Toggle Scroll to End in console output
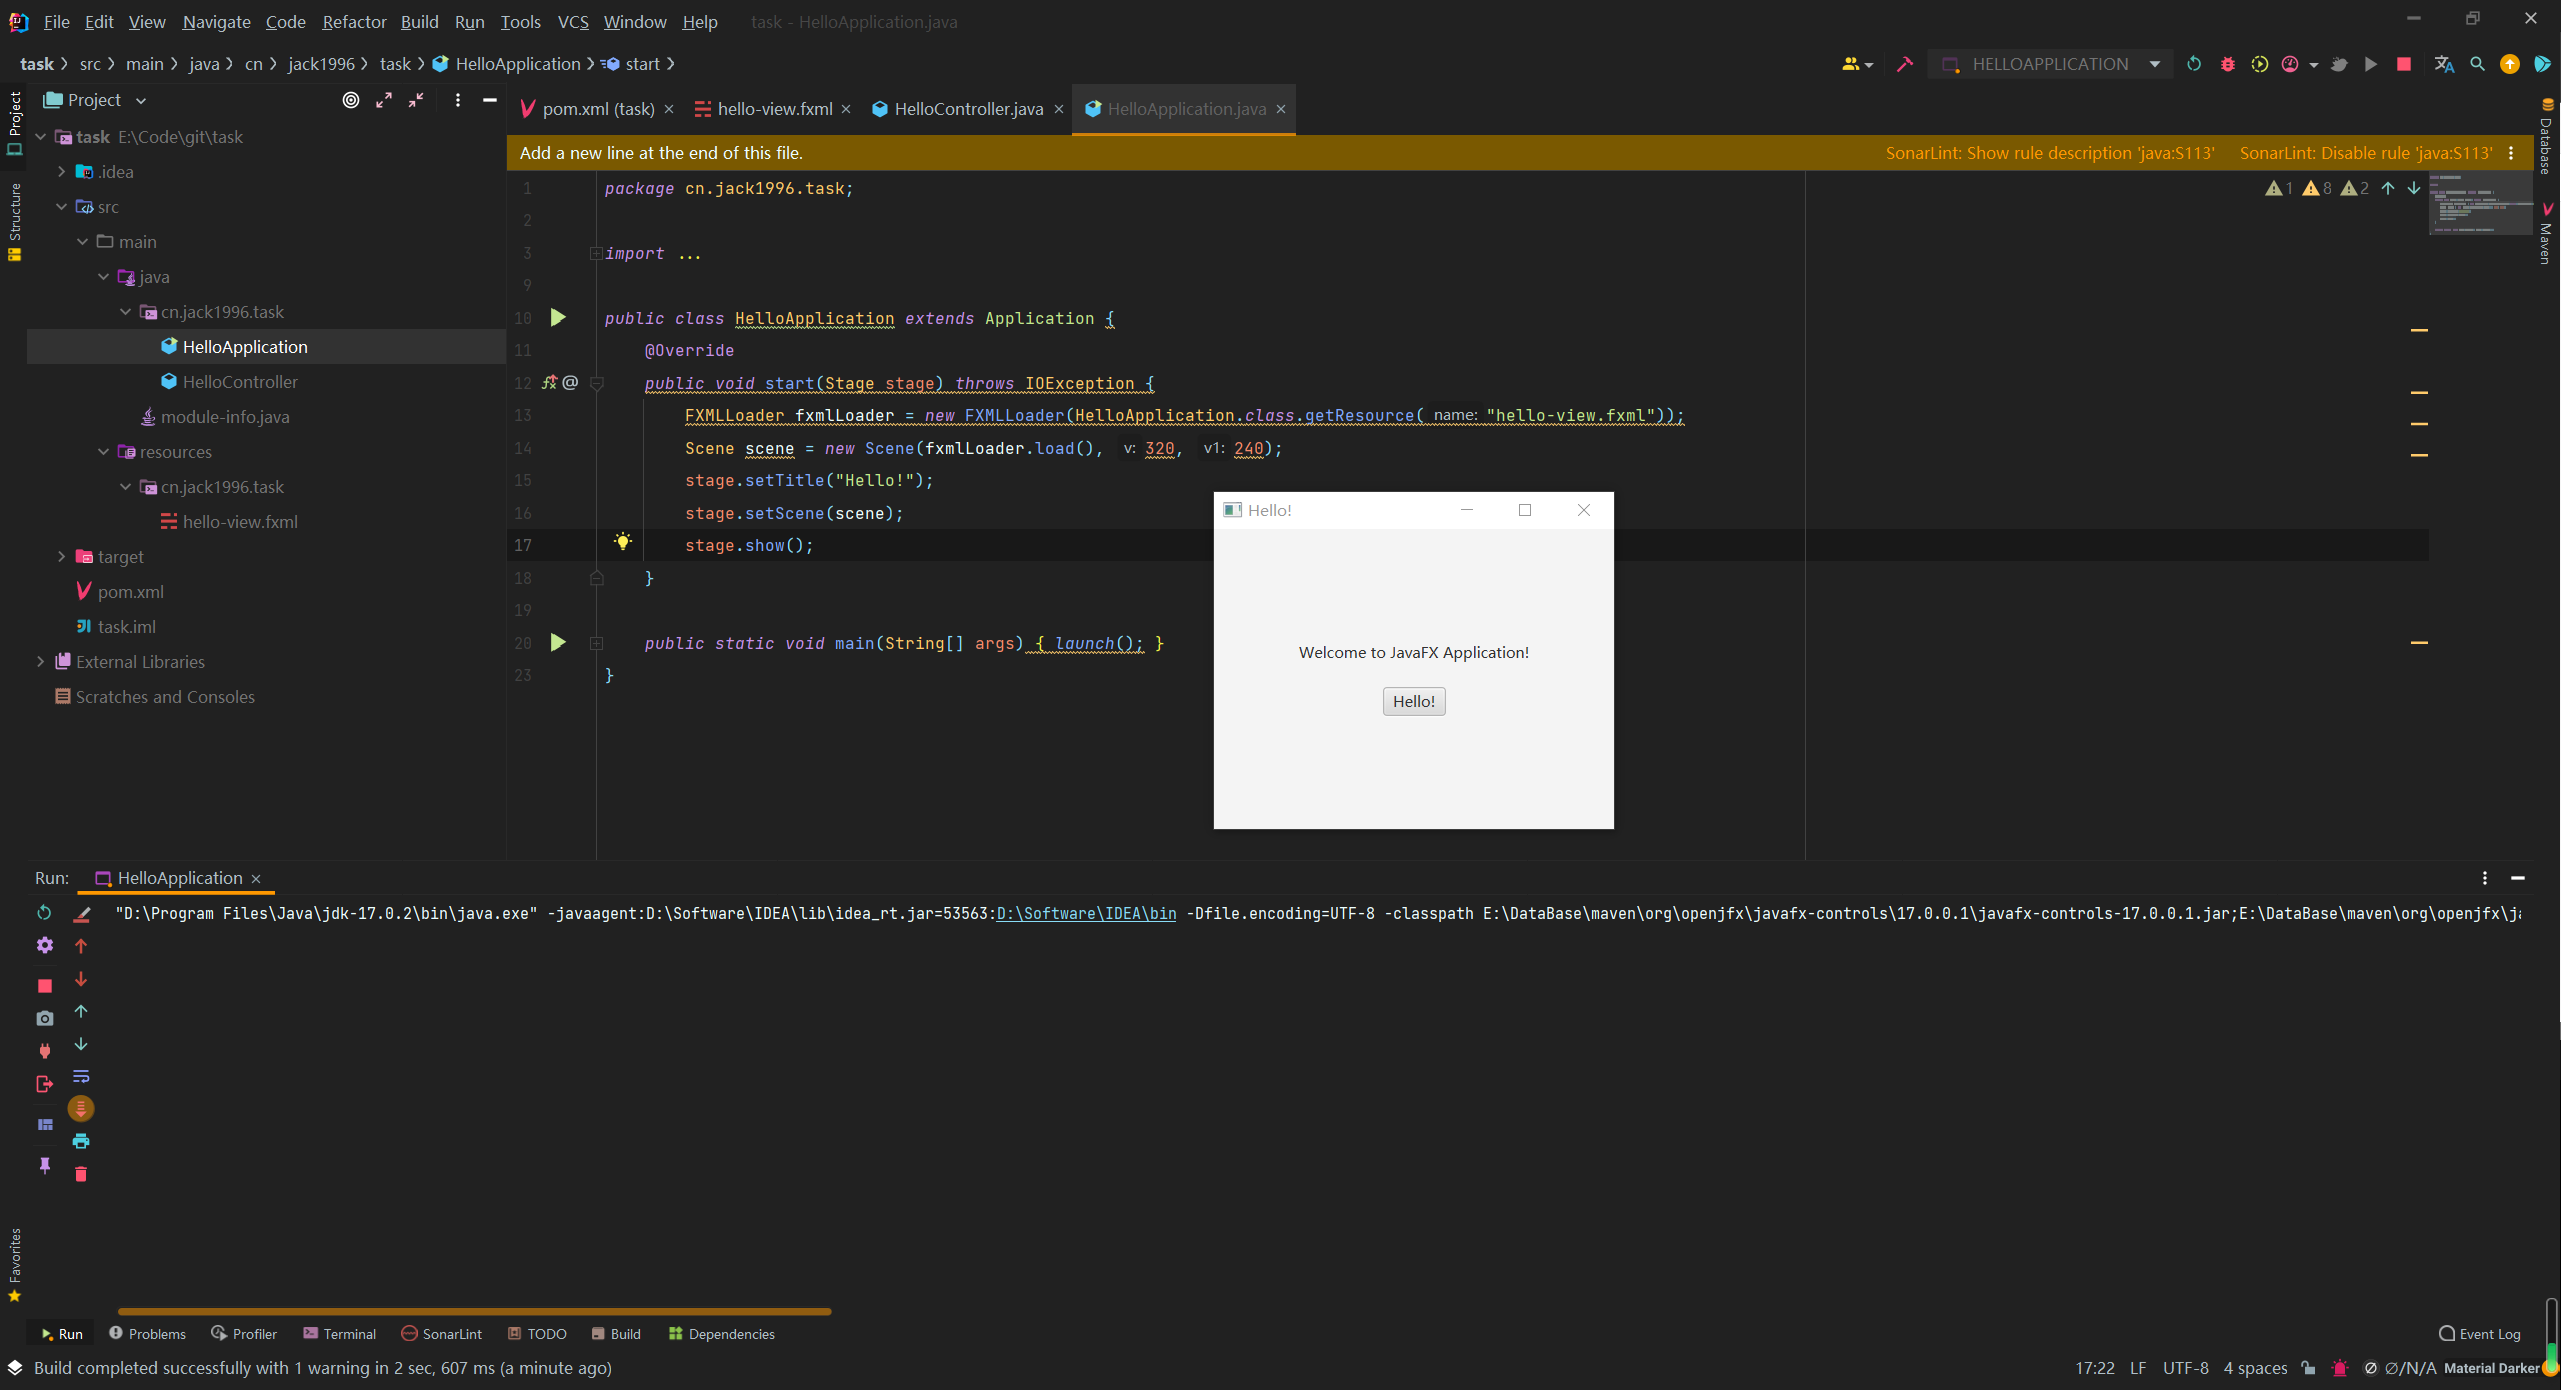 pos(81,1108)
